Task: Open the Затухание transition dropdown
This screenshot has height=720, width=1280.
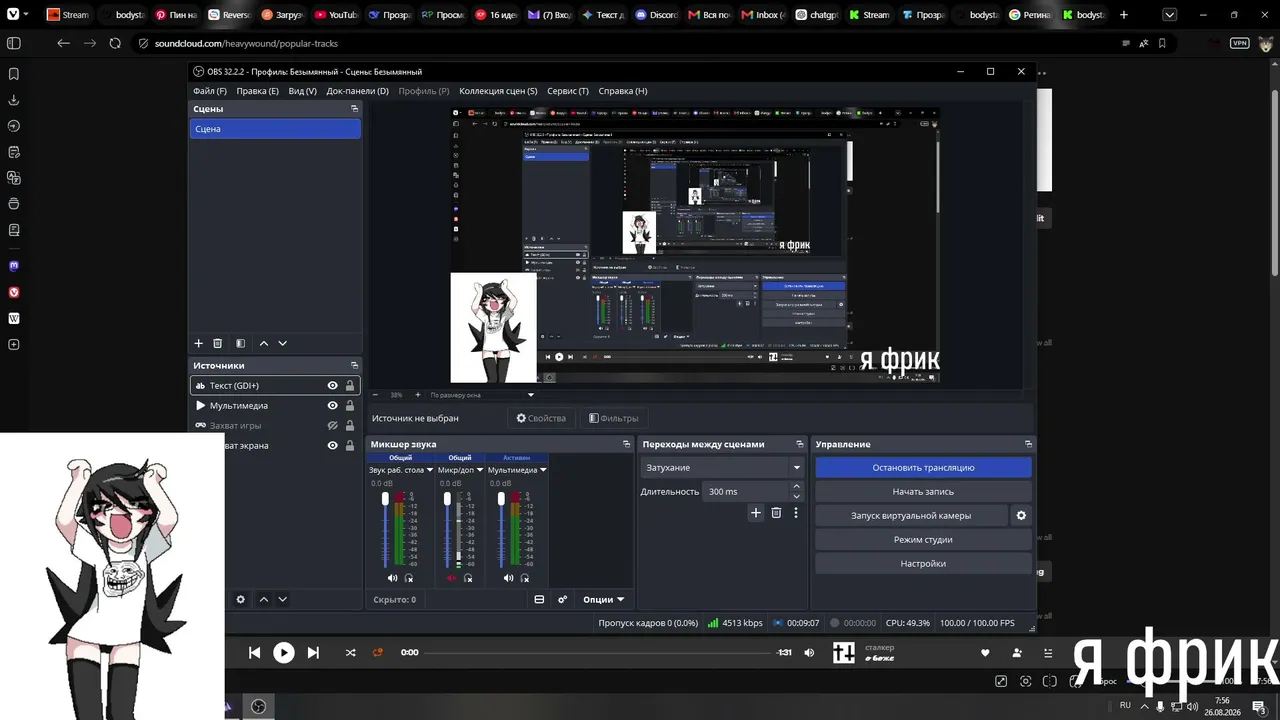Action: click(x=722, y=467)
